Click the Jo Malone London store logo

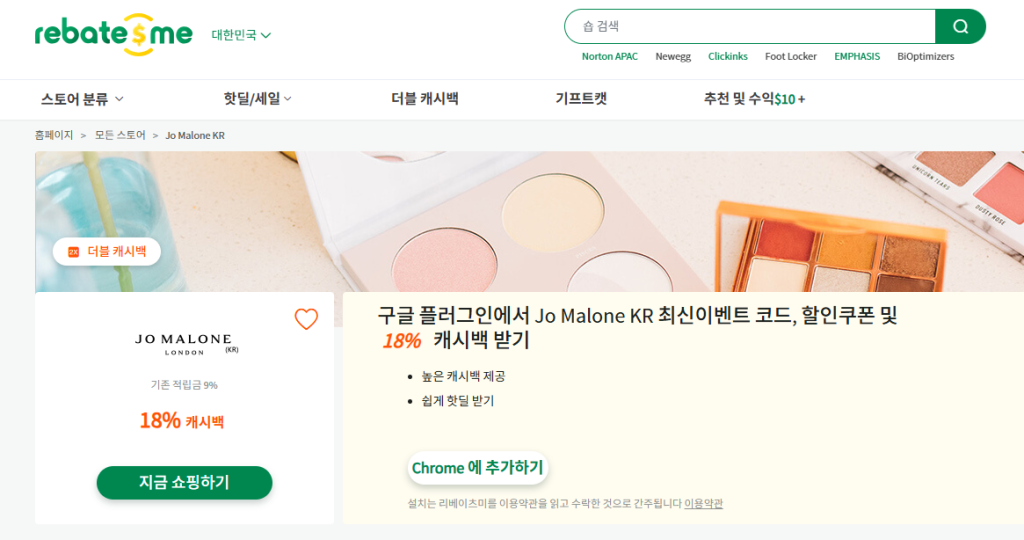coord(185,343)
